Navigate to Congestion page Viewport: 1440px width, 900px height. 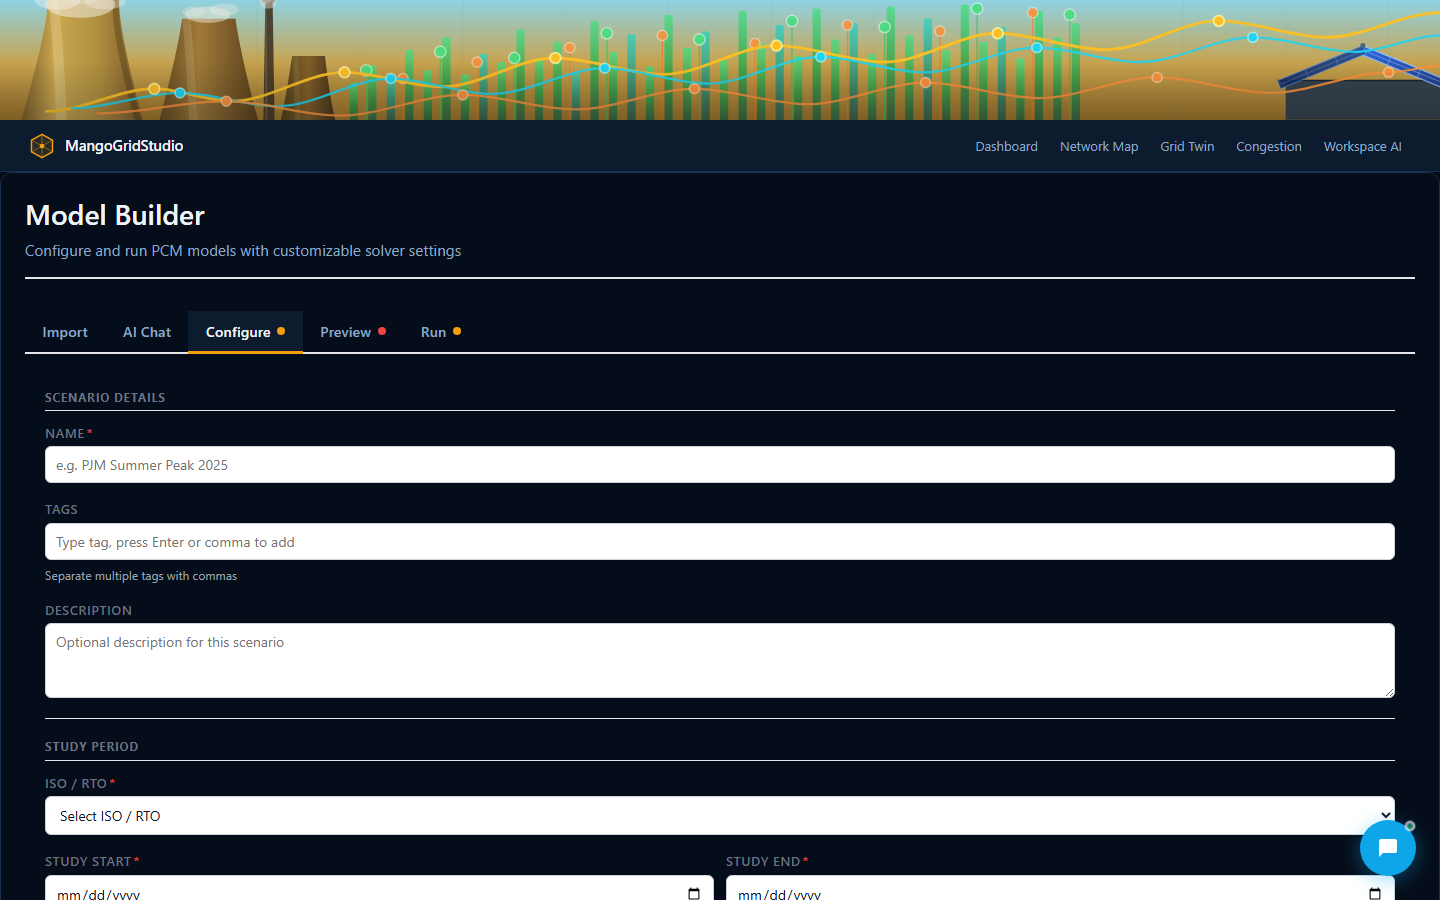1269,146
